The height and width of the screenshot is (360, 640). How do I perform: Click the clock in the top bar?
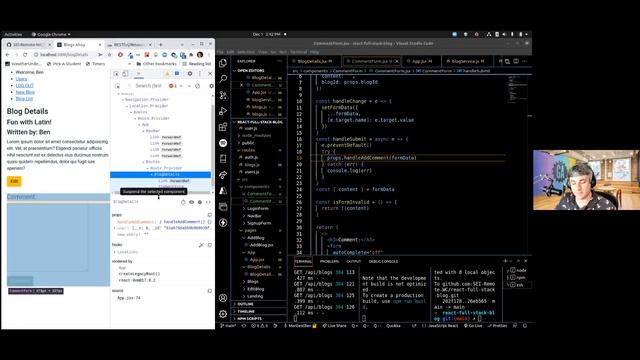click(267, 34)
